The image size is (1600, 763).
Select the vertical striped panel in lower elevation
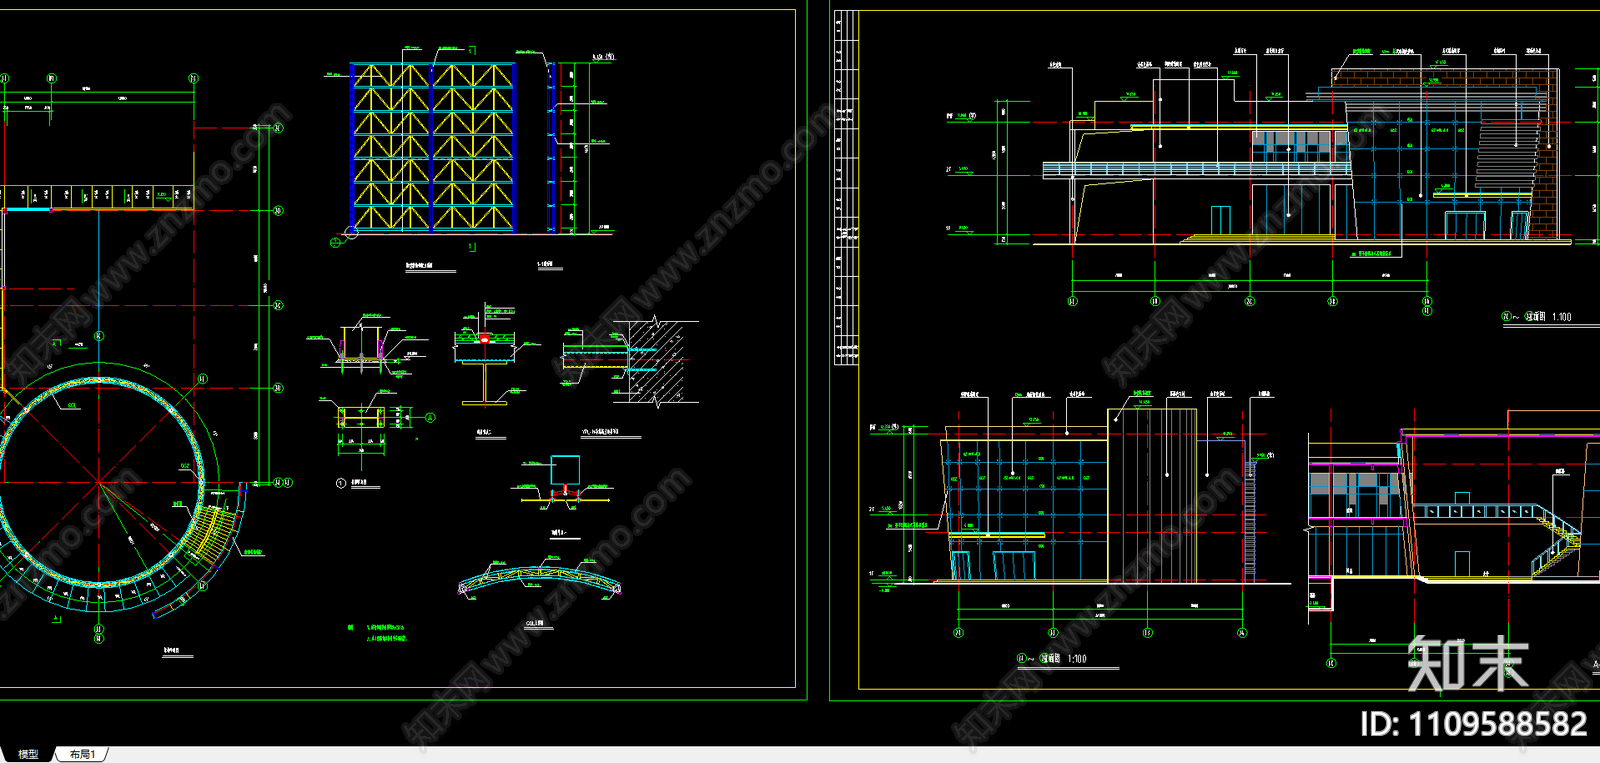[x=1152, y=495]
